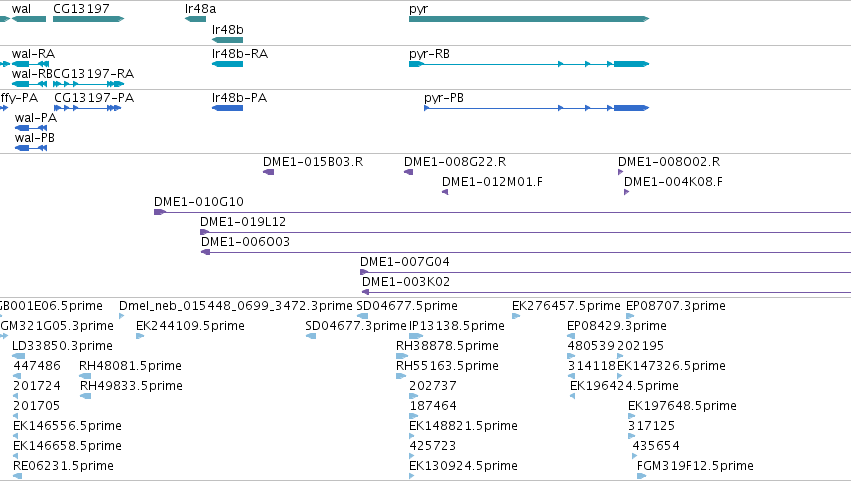Click the ffy-PA protein label

click(x=19, y=98)
